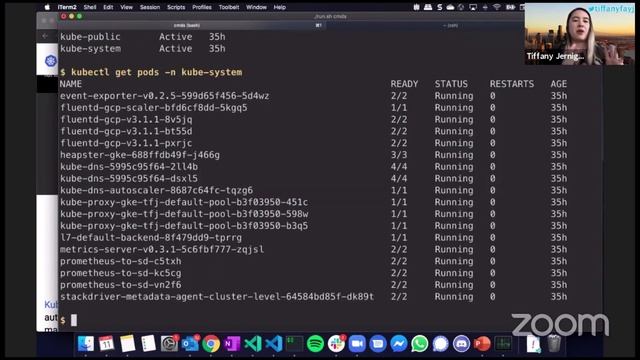Viewport: 640px width, 360px height.
Task: Click pod name kube-dns-5995c95f64-2ll4b
Action: click(129, 167)
